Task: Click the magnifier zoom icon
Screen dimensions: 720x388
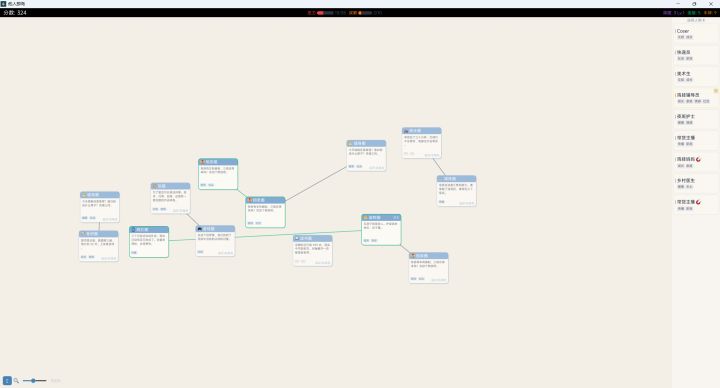Action: [x=16, y=381]
